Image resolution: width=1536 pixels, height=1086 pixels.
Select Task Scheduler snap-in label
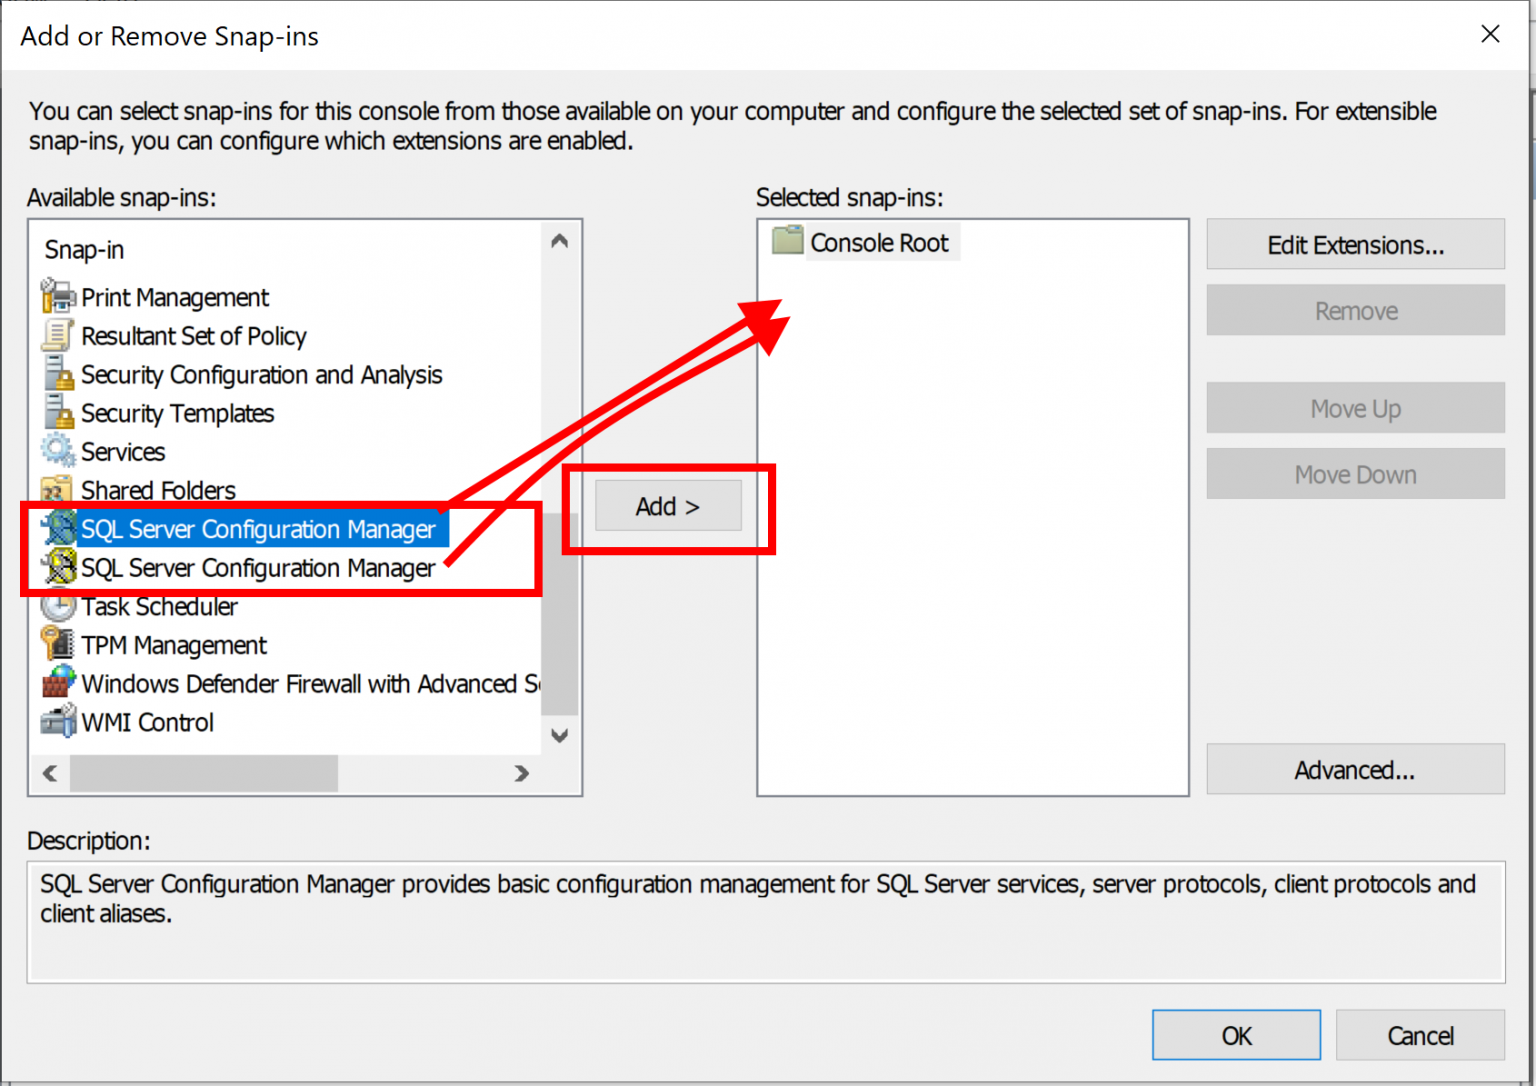pyautogui.click(x=159, y=607)
